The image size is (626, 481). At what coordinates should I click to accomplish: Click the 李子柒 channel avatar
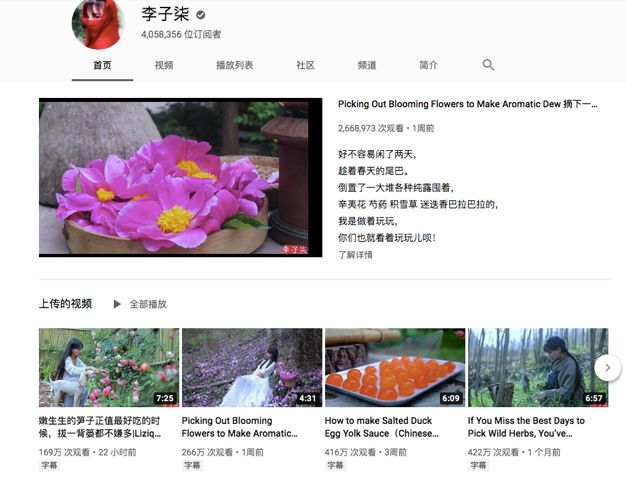click(97, 22)
